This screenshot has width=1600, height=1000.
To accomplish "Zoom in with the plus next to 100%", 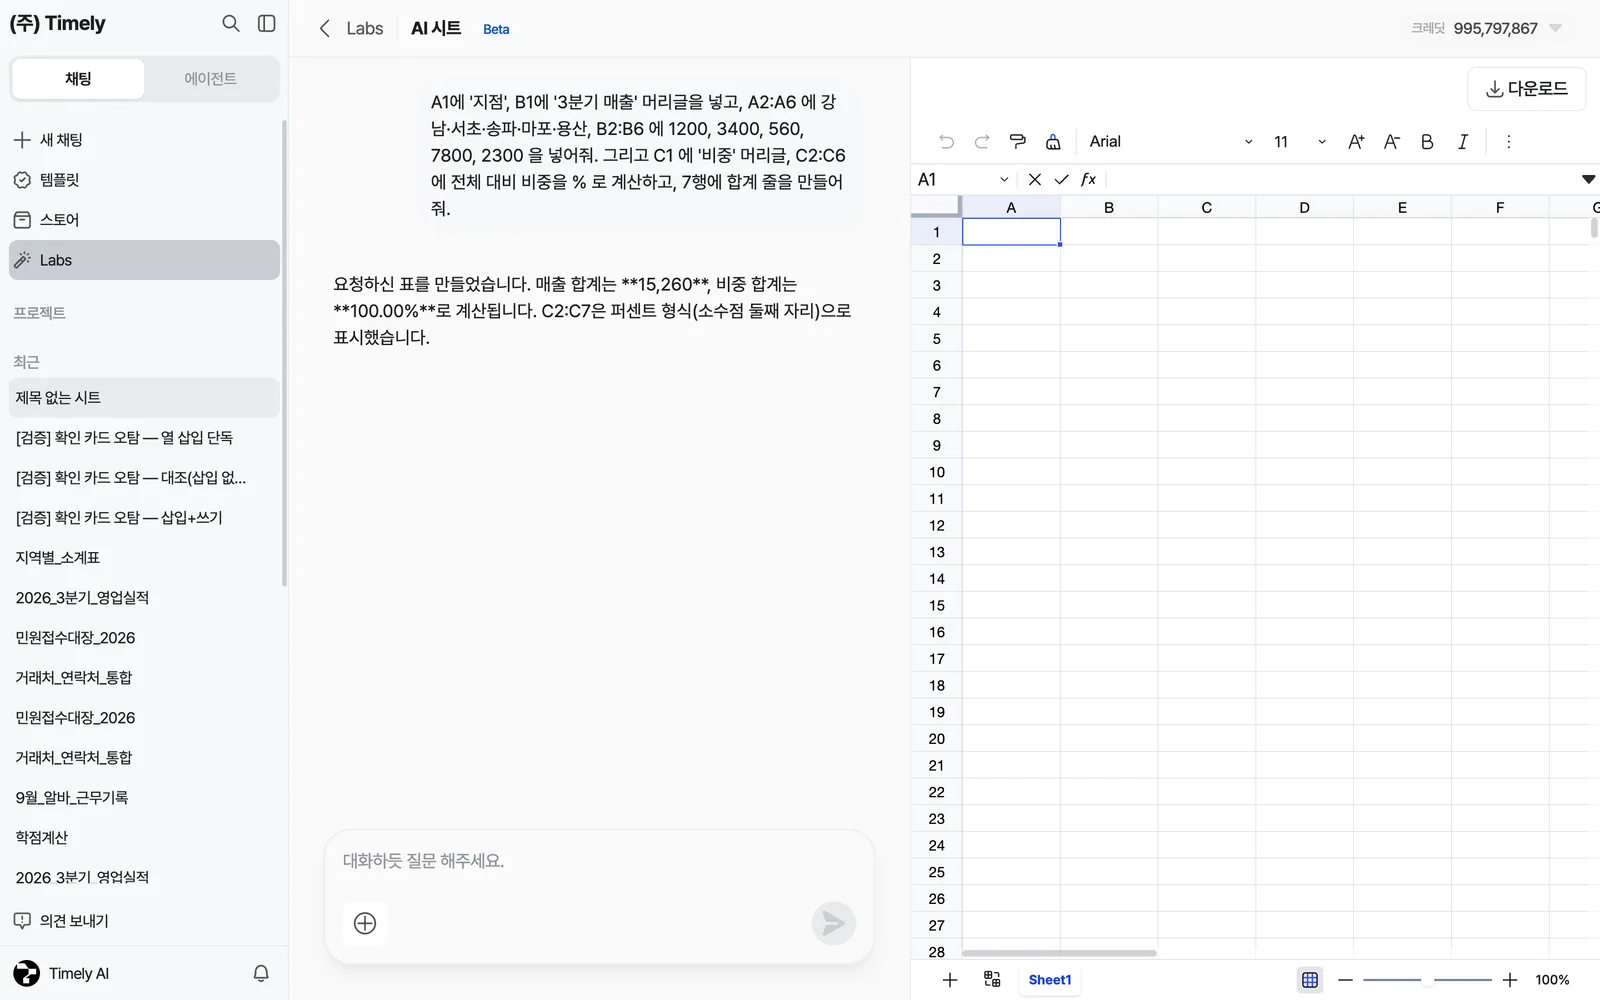I will 1510,980.
